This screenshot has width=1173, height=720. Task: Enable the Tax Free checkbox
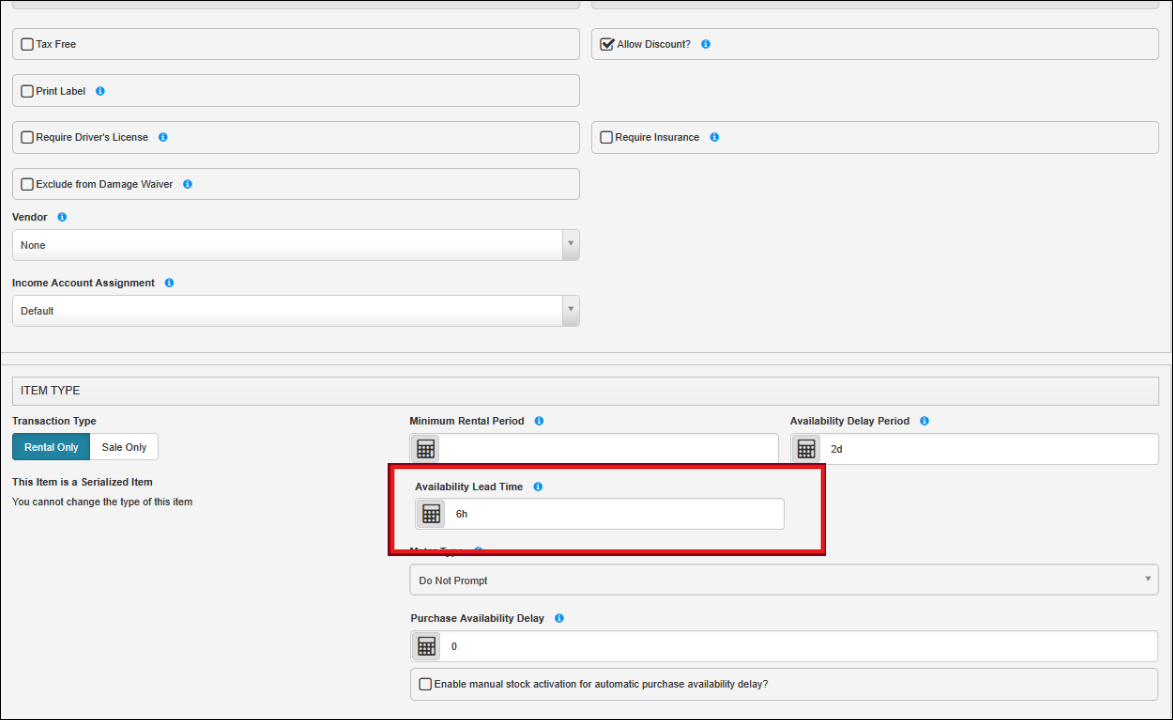tap(27, 45)
